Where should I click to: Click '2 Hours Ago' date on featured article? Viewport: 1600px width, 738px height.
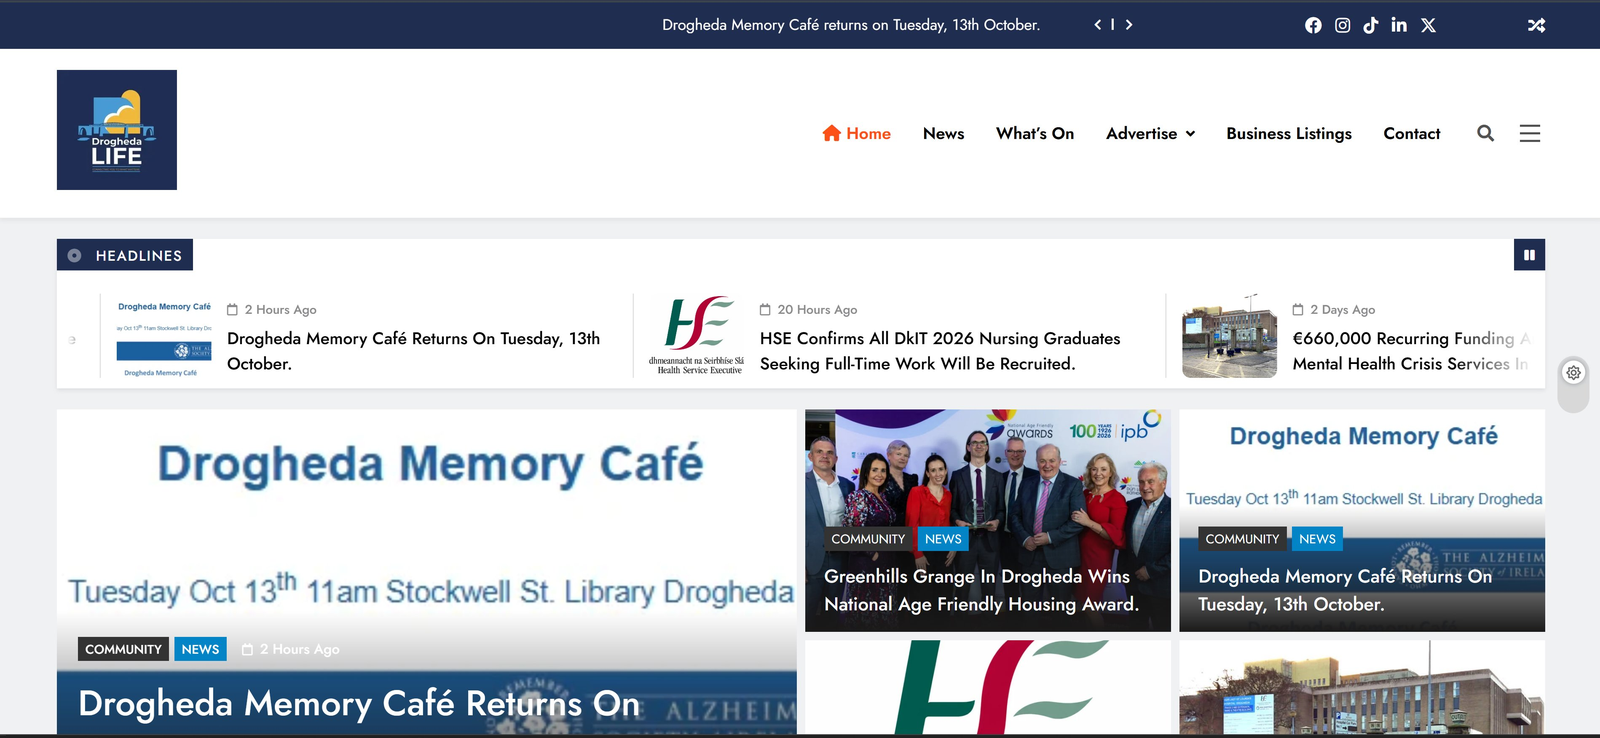pos(291,649)
